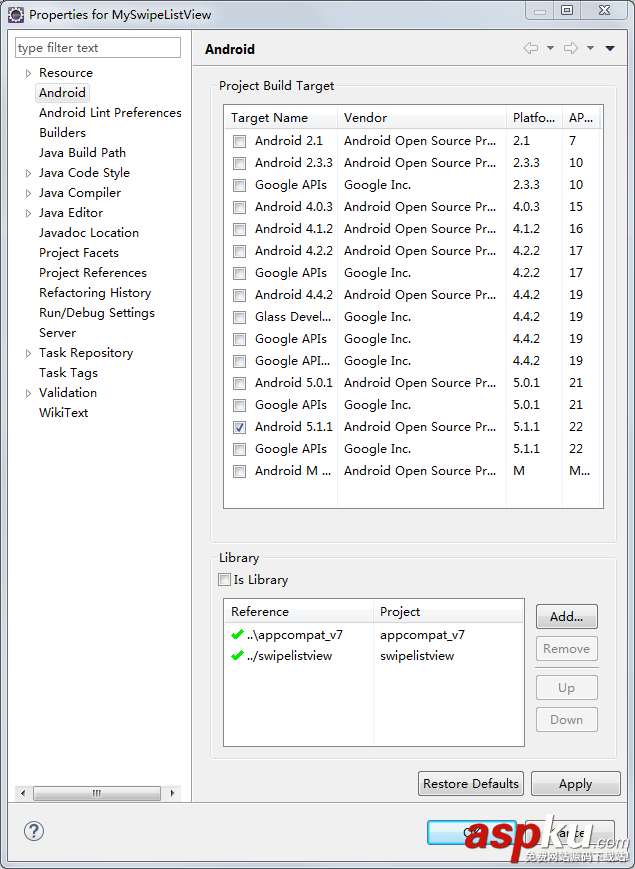635x869 pixels.
Task: Check the Android 2.3.3 target checkbox
Action: [239, 163]
